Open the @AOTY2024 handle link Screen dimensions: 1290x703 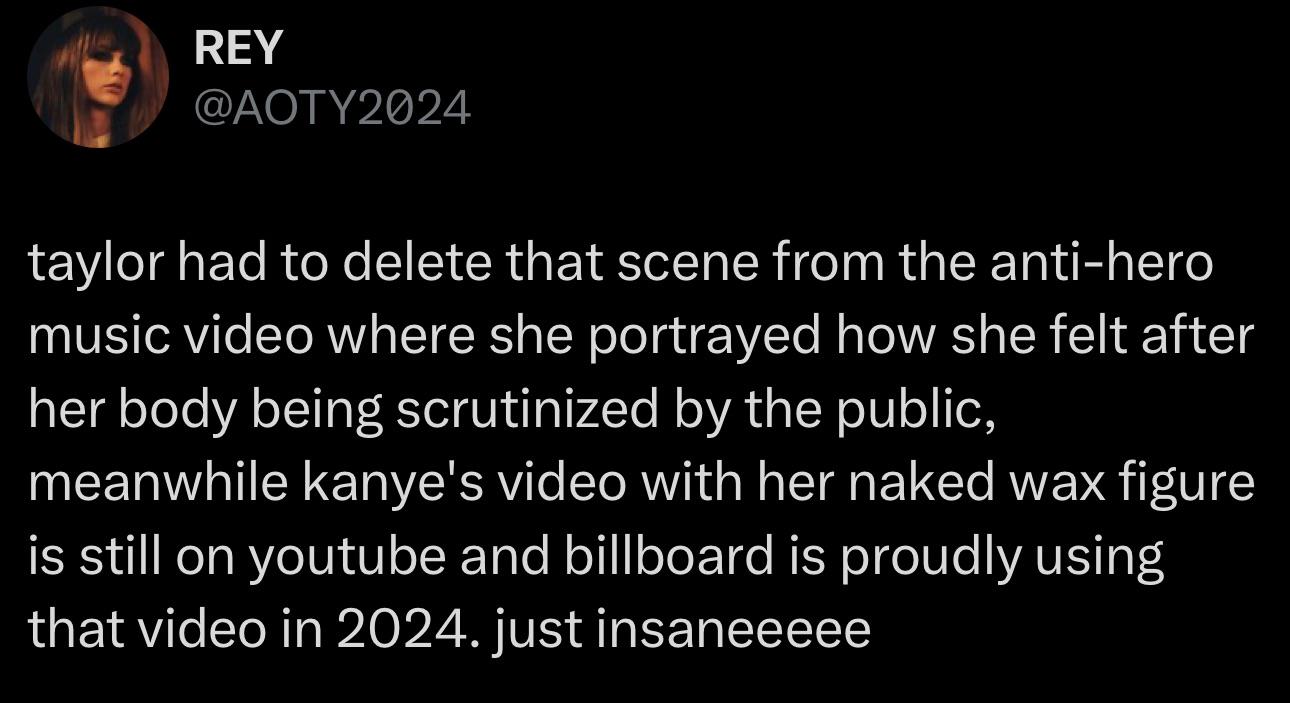pyautogui.click(x=332, y=108)
